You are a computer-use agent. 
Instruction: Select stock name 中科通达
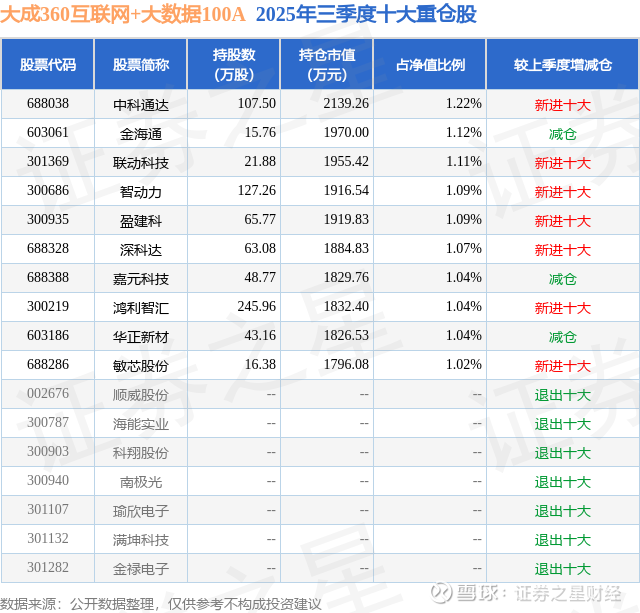pos(141,105)
